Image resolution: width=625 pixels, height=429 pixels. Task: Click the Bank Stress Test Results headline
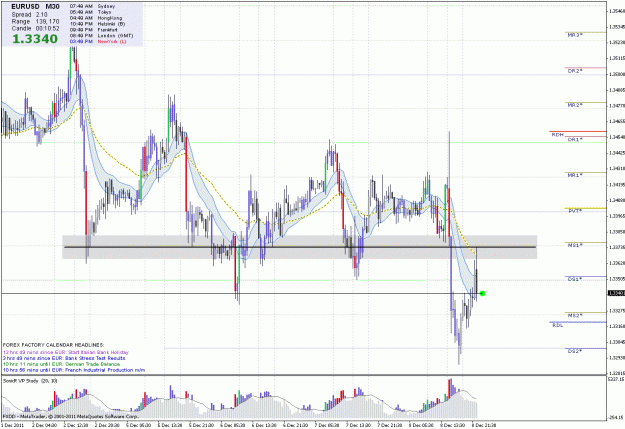point(64,358)
